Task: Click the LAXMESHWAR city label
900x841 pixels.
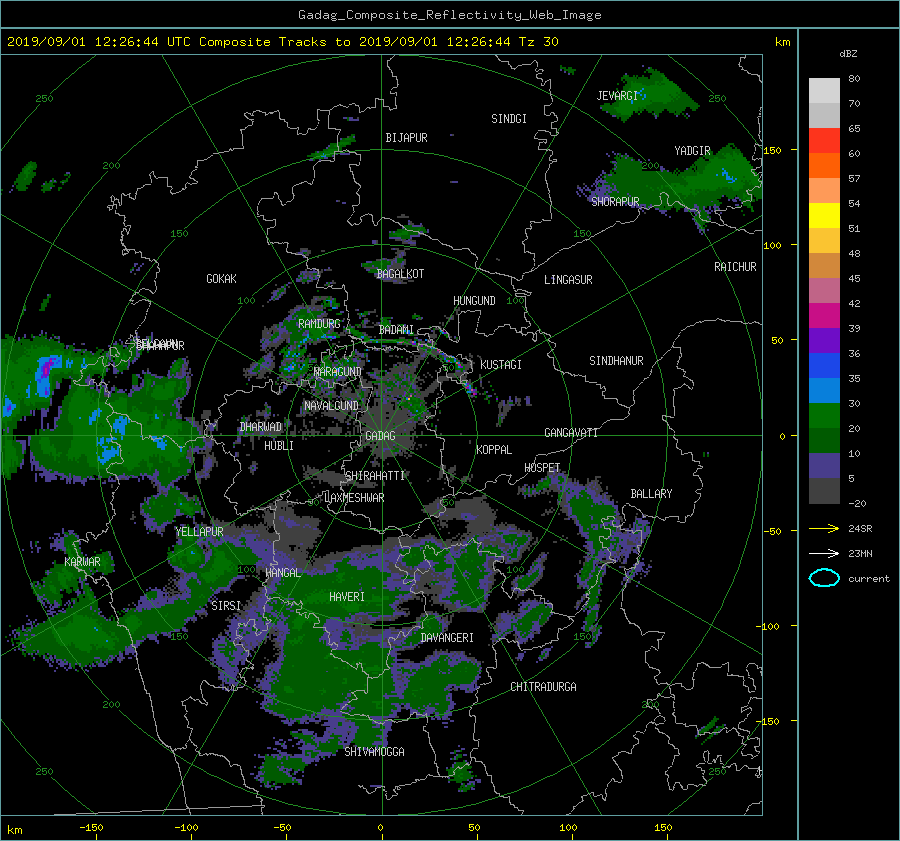Action: coord(354,498)
